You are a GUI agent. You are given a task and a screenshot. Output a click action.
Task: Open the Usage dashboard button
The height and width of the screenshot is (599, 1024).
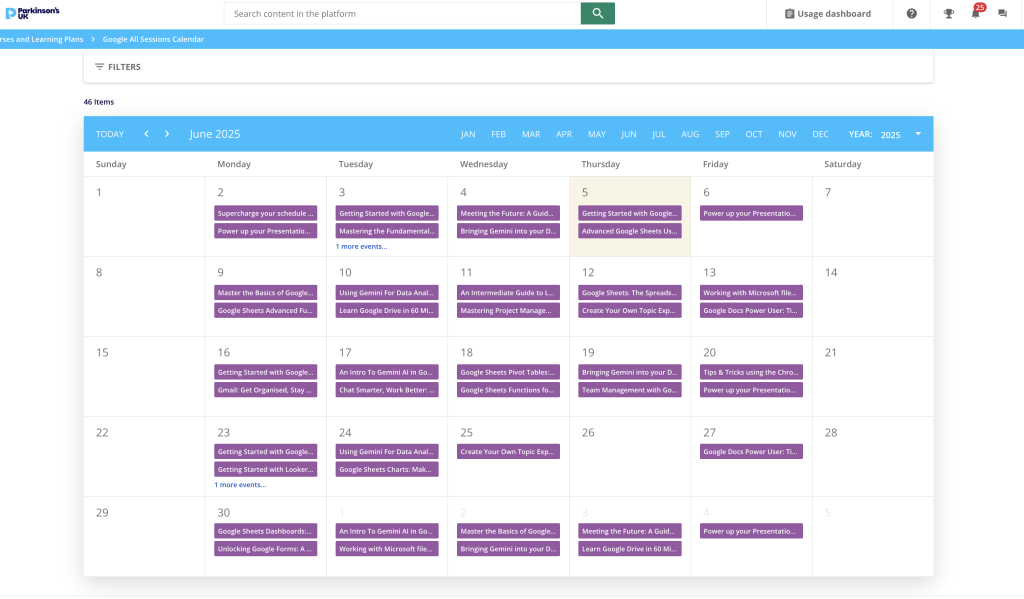point(827,14)
